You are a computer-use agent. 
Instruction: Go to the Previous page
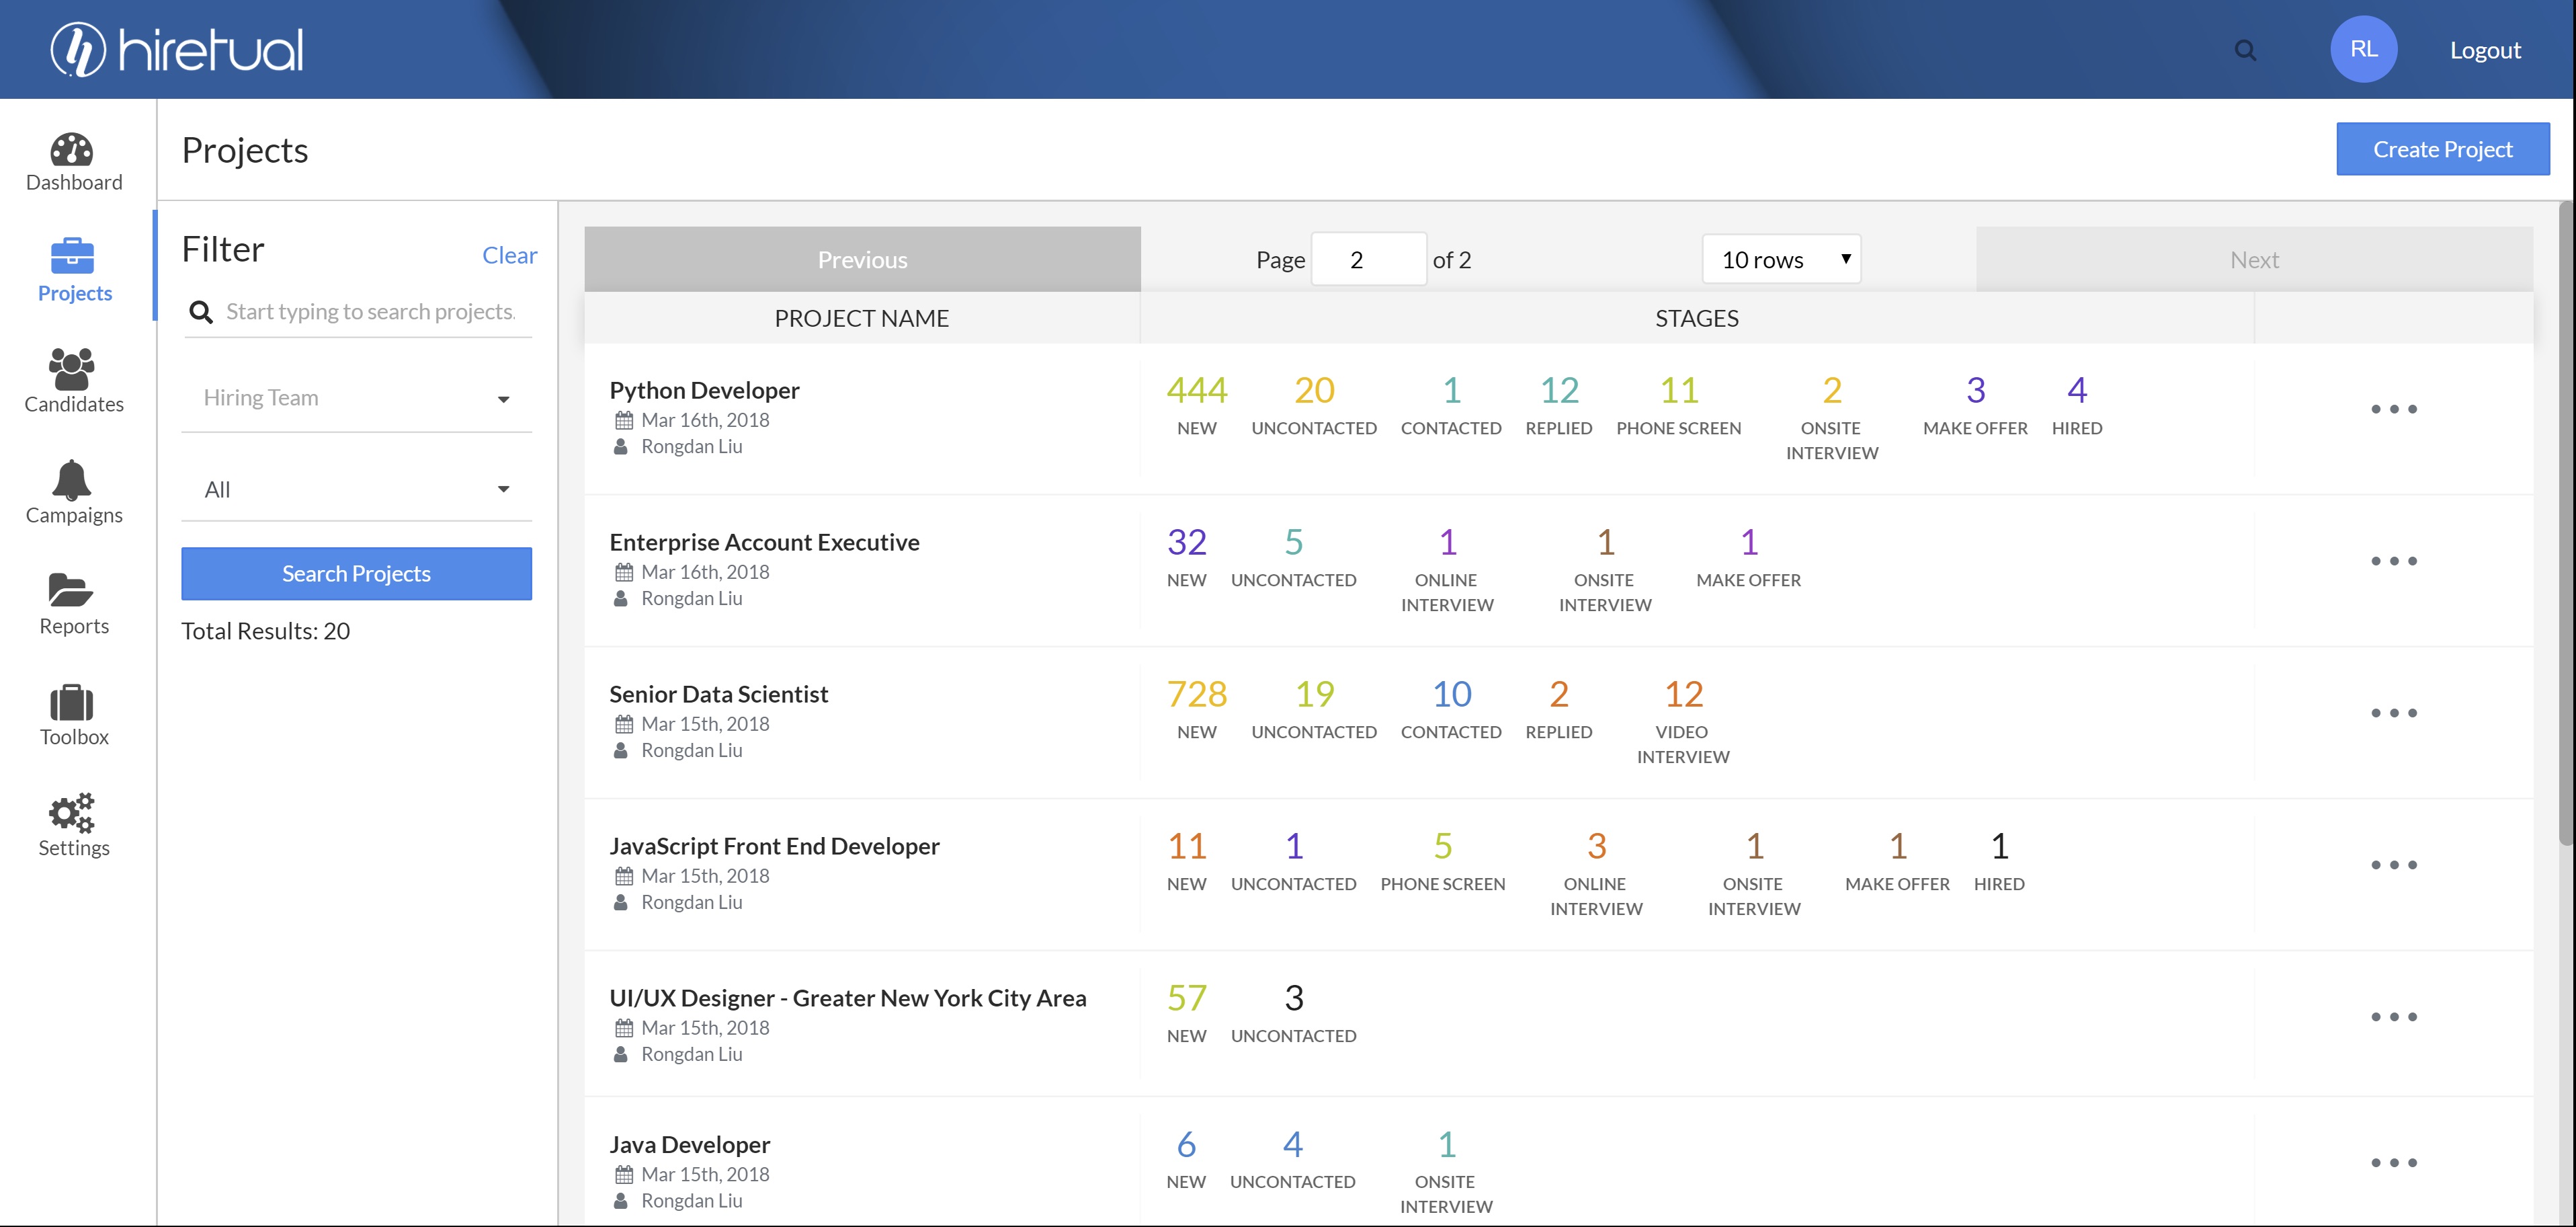tap(862, 259)
